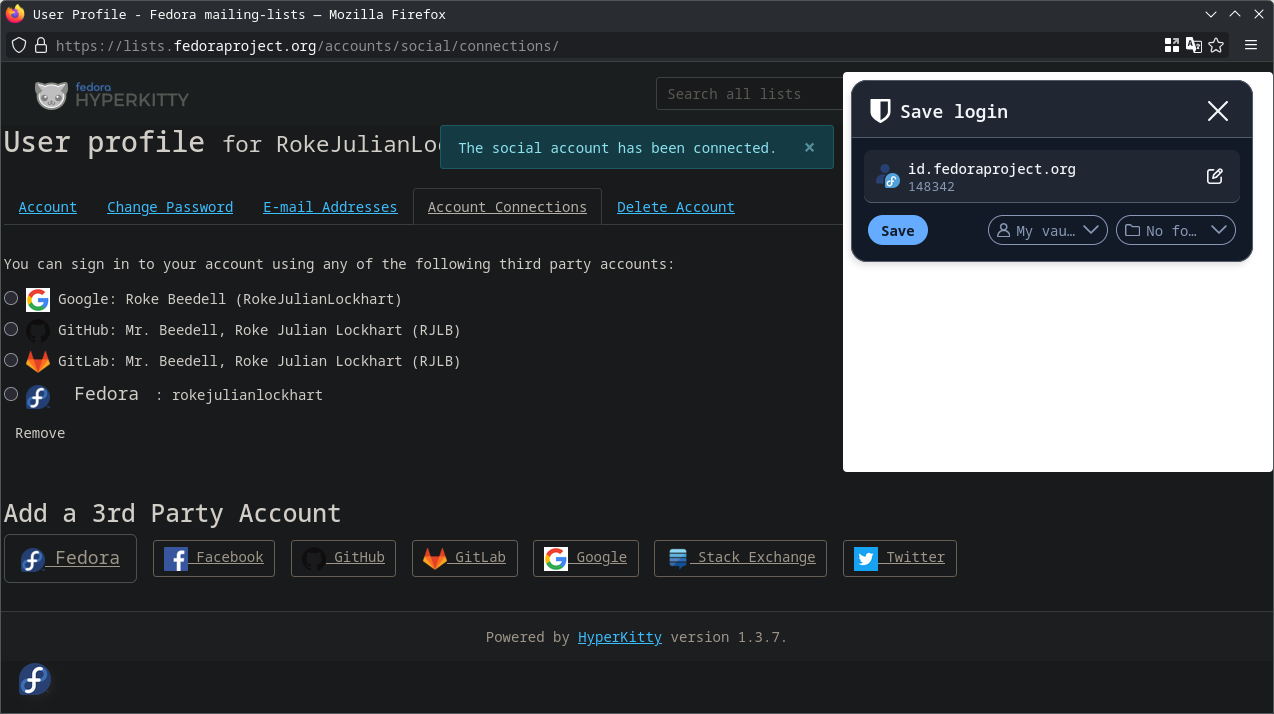This screenshot has width=1274, height=714.
Task: Add a Facebook third party account
Action: (x=214, y=558)
